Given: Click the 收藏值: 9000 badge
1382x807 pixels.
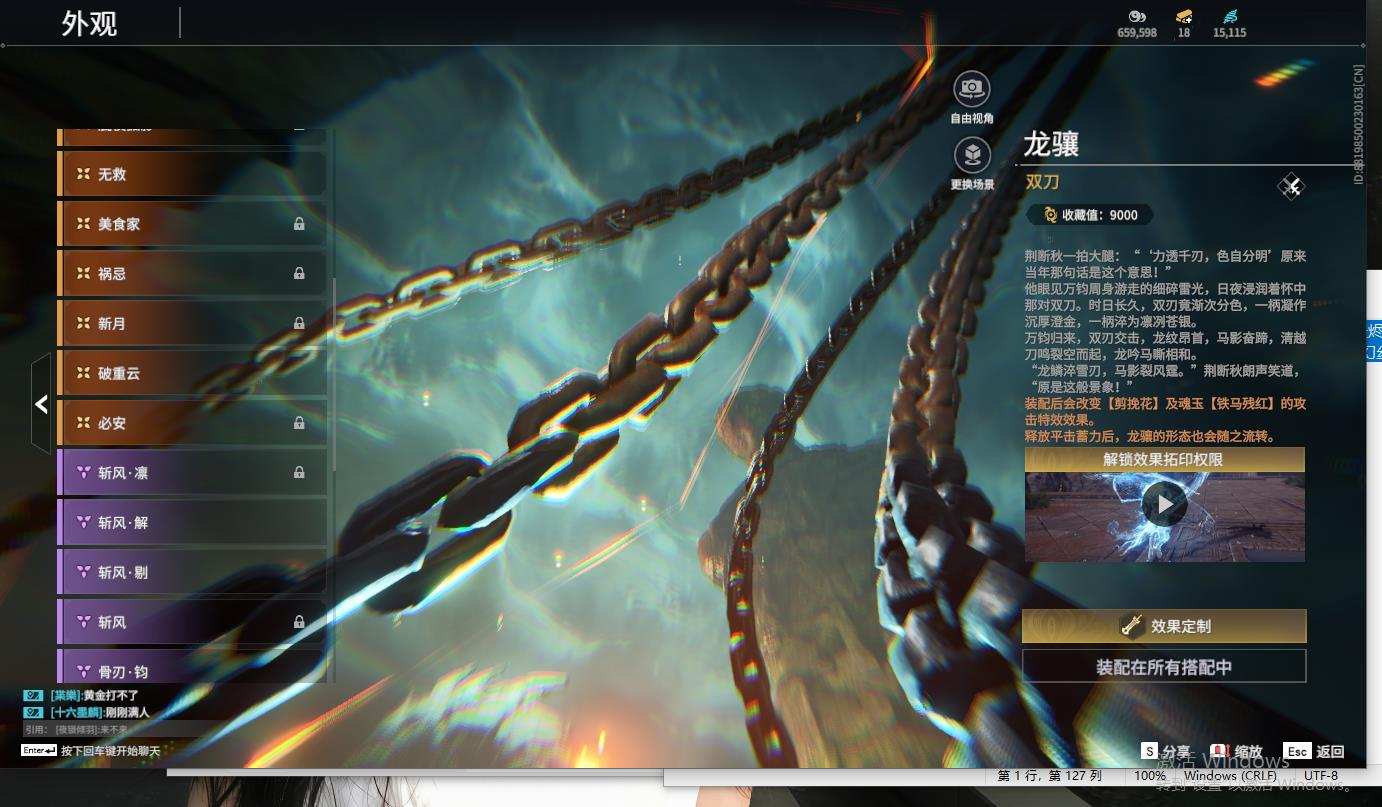Looking at the screenshot, I should (x=1090, y=214).
